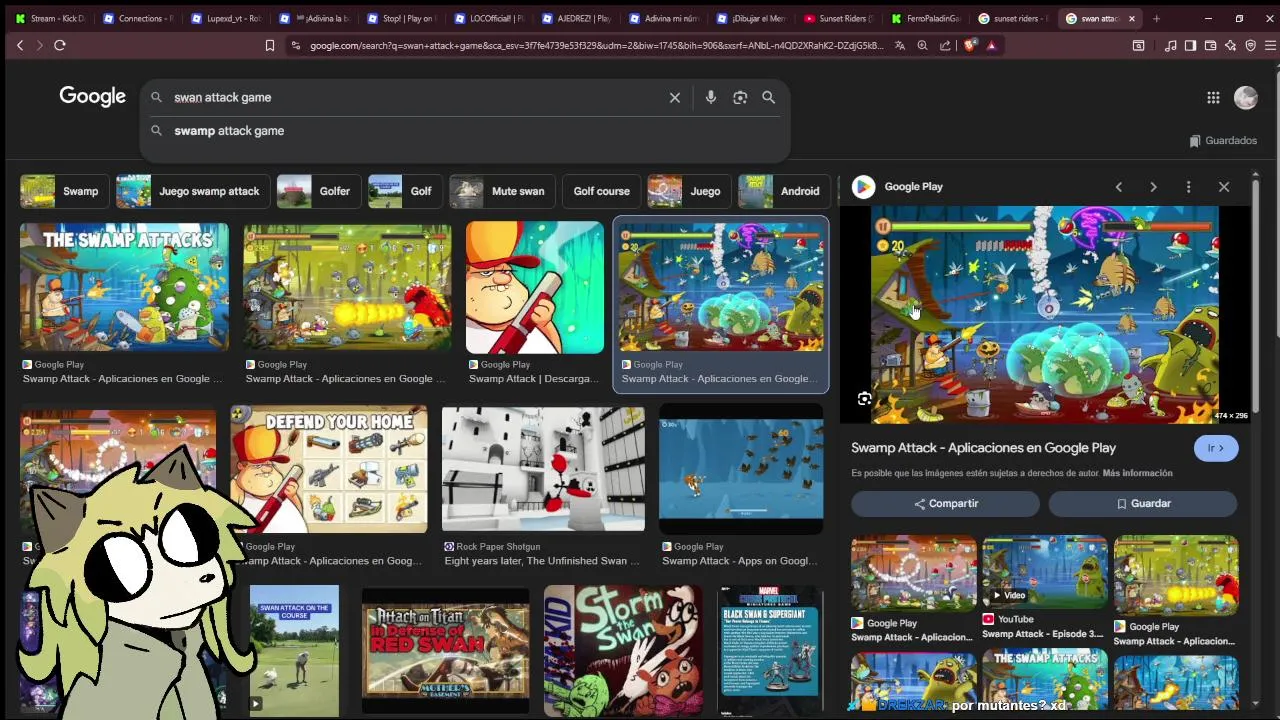Open the Brave Shields lion icon
The width and height of the screenshot is (1280, 720).
click(x=969, y=45)
